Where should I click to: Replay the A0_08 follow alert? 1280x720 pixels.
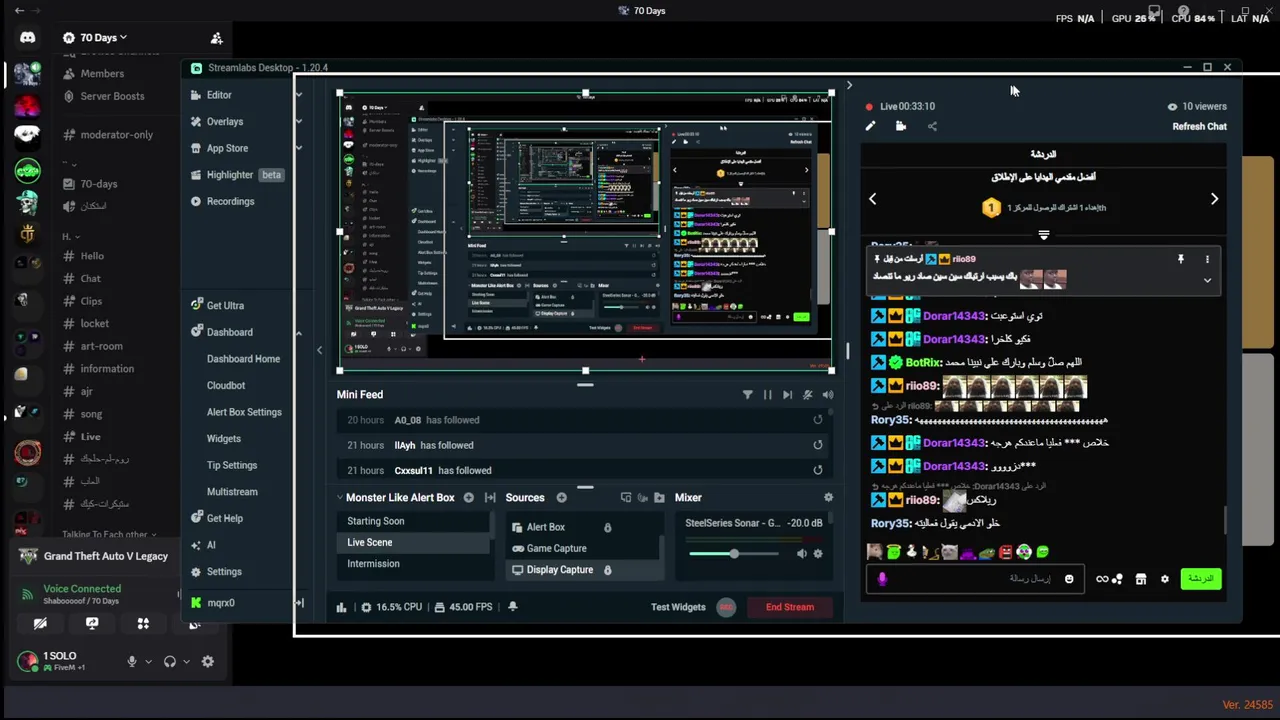pos(818,420)
